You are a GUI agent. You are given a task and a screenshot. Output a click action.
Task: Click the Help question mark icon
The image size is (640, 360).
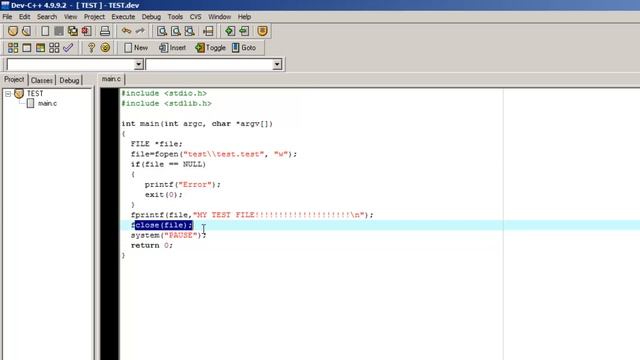[x=91, y=48]
